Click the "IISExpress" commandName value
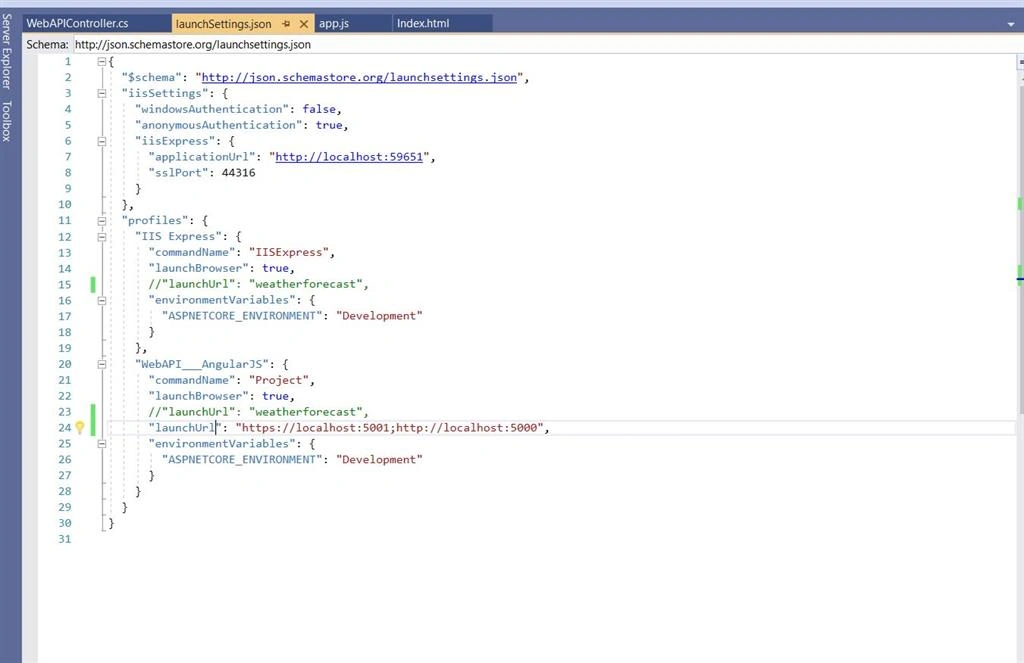 [289, 252]
